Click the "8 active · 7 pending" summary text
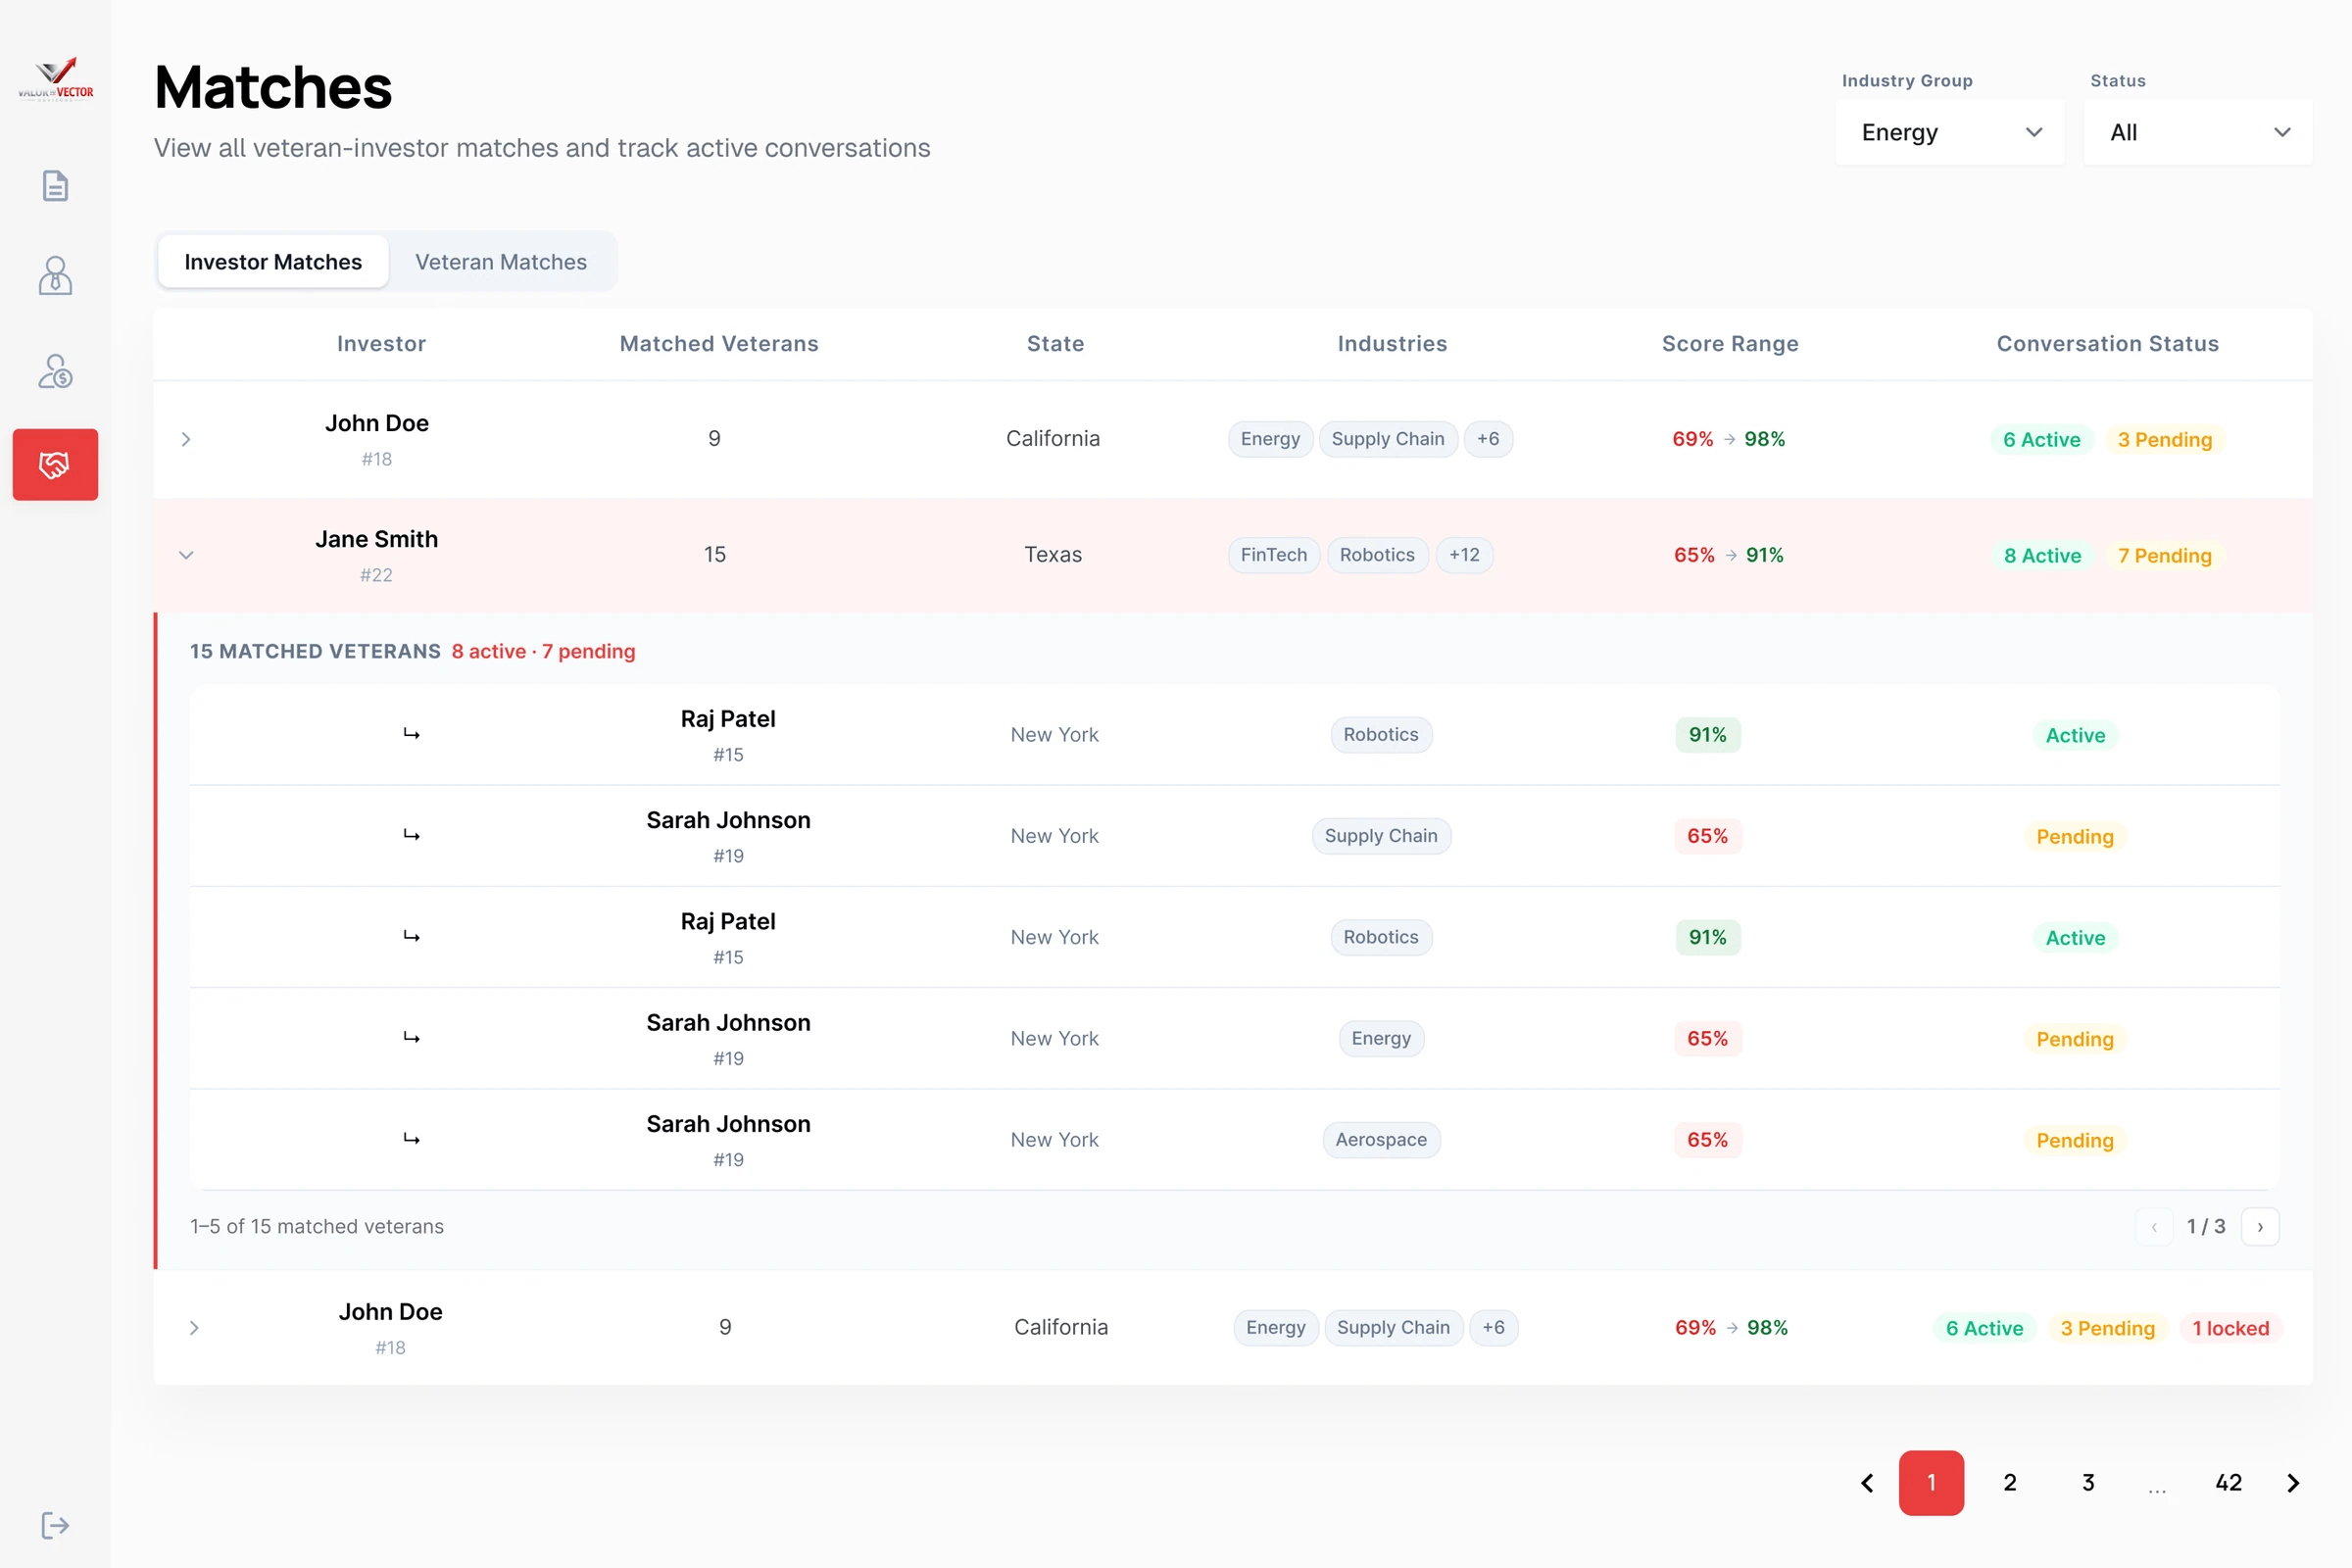Screen dimensions: 2352x1568 pos(543,652)
